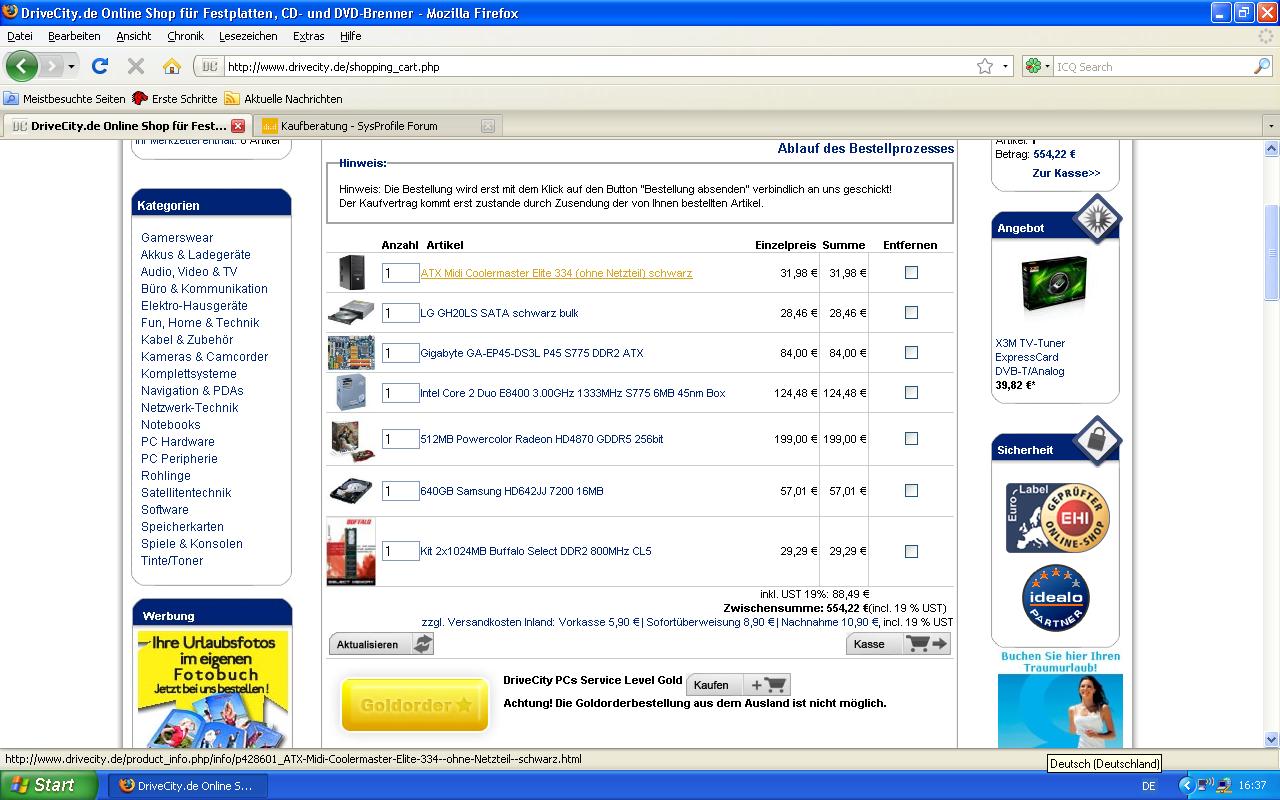Viewport: 1280px width, 800px height.
Task: Open the Meistbesuchte Seiten bookmark folder
Action: (65, 99)
